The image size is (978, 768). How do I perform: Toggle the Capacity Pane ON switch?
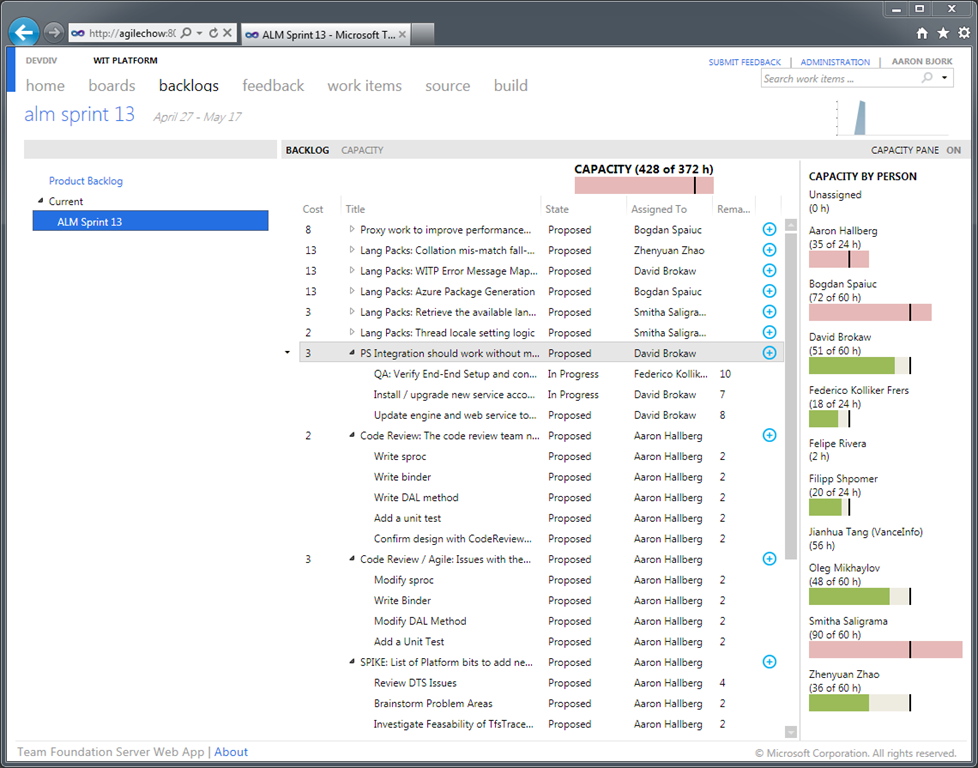click(953, 150)
